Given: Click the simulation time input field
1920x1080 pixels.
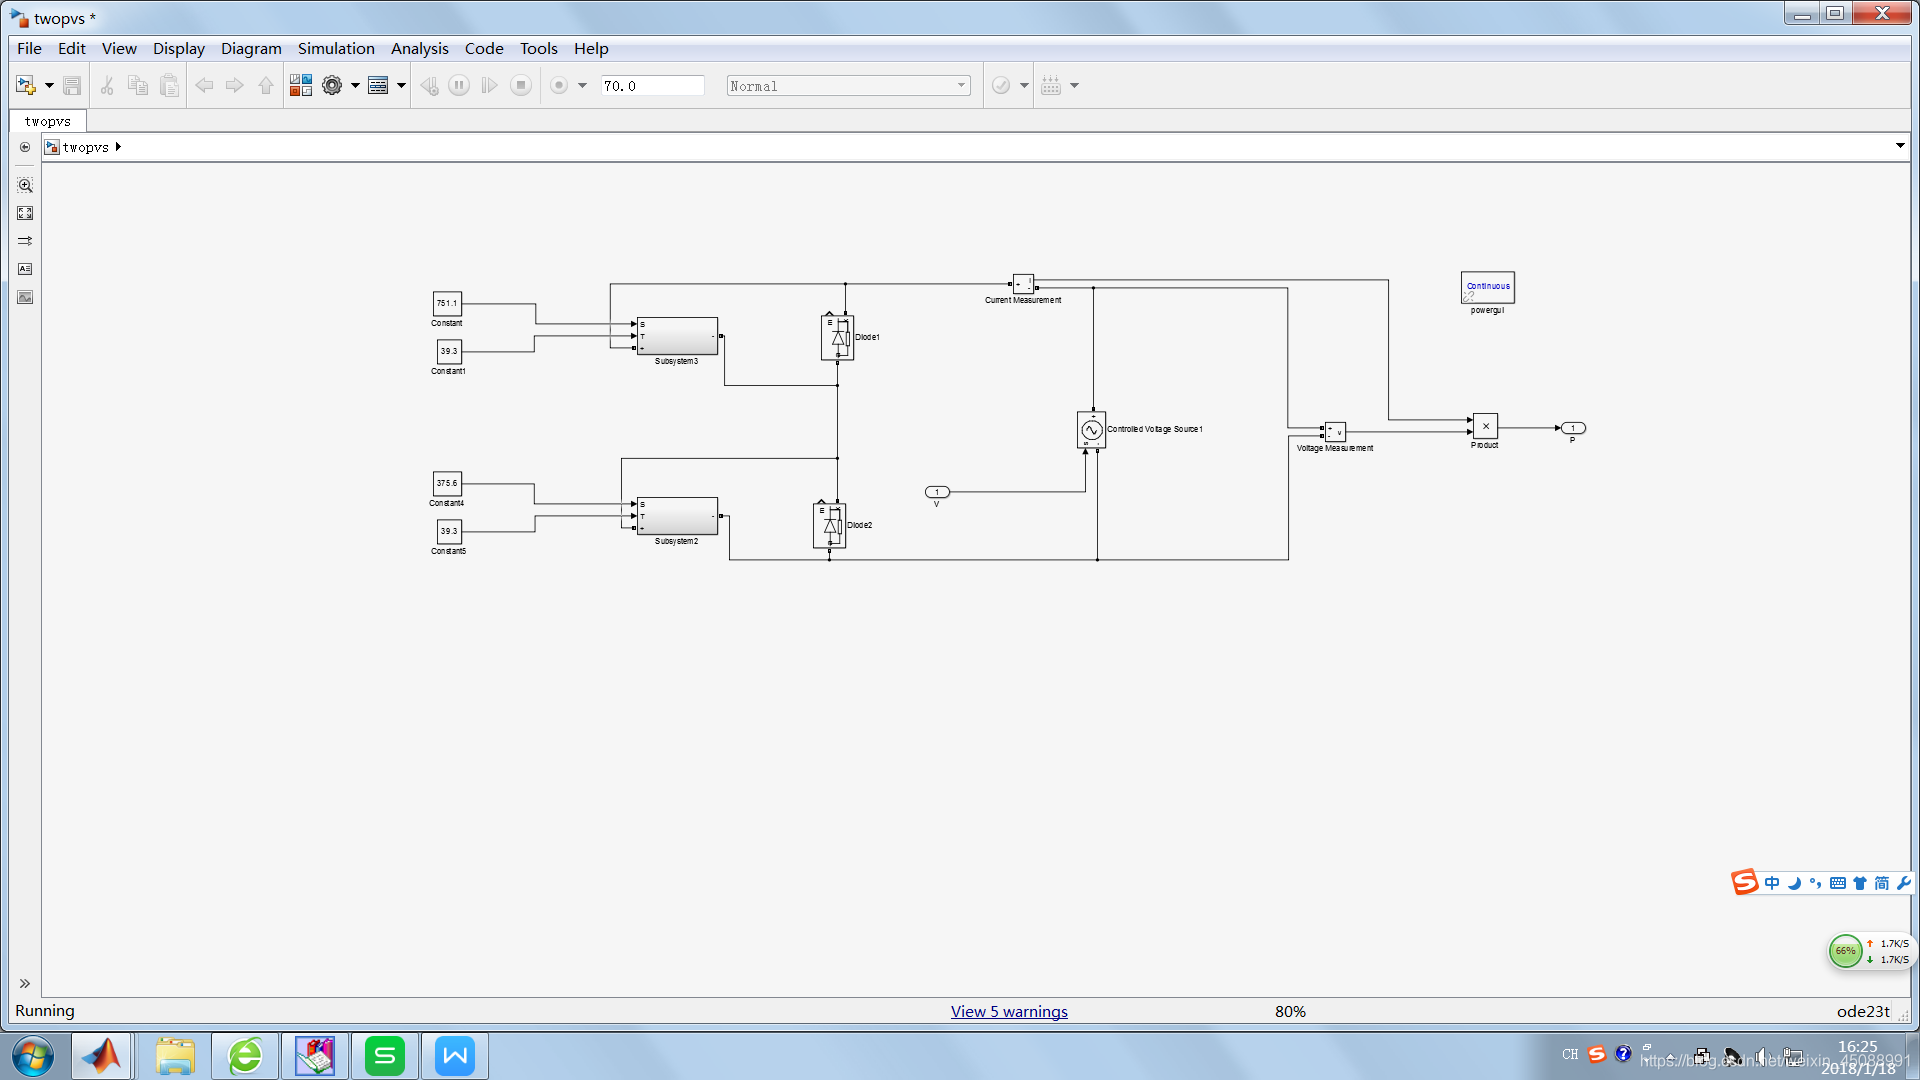Looking at the screenshot, I should click(647, 84).
